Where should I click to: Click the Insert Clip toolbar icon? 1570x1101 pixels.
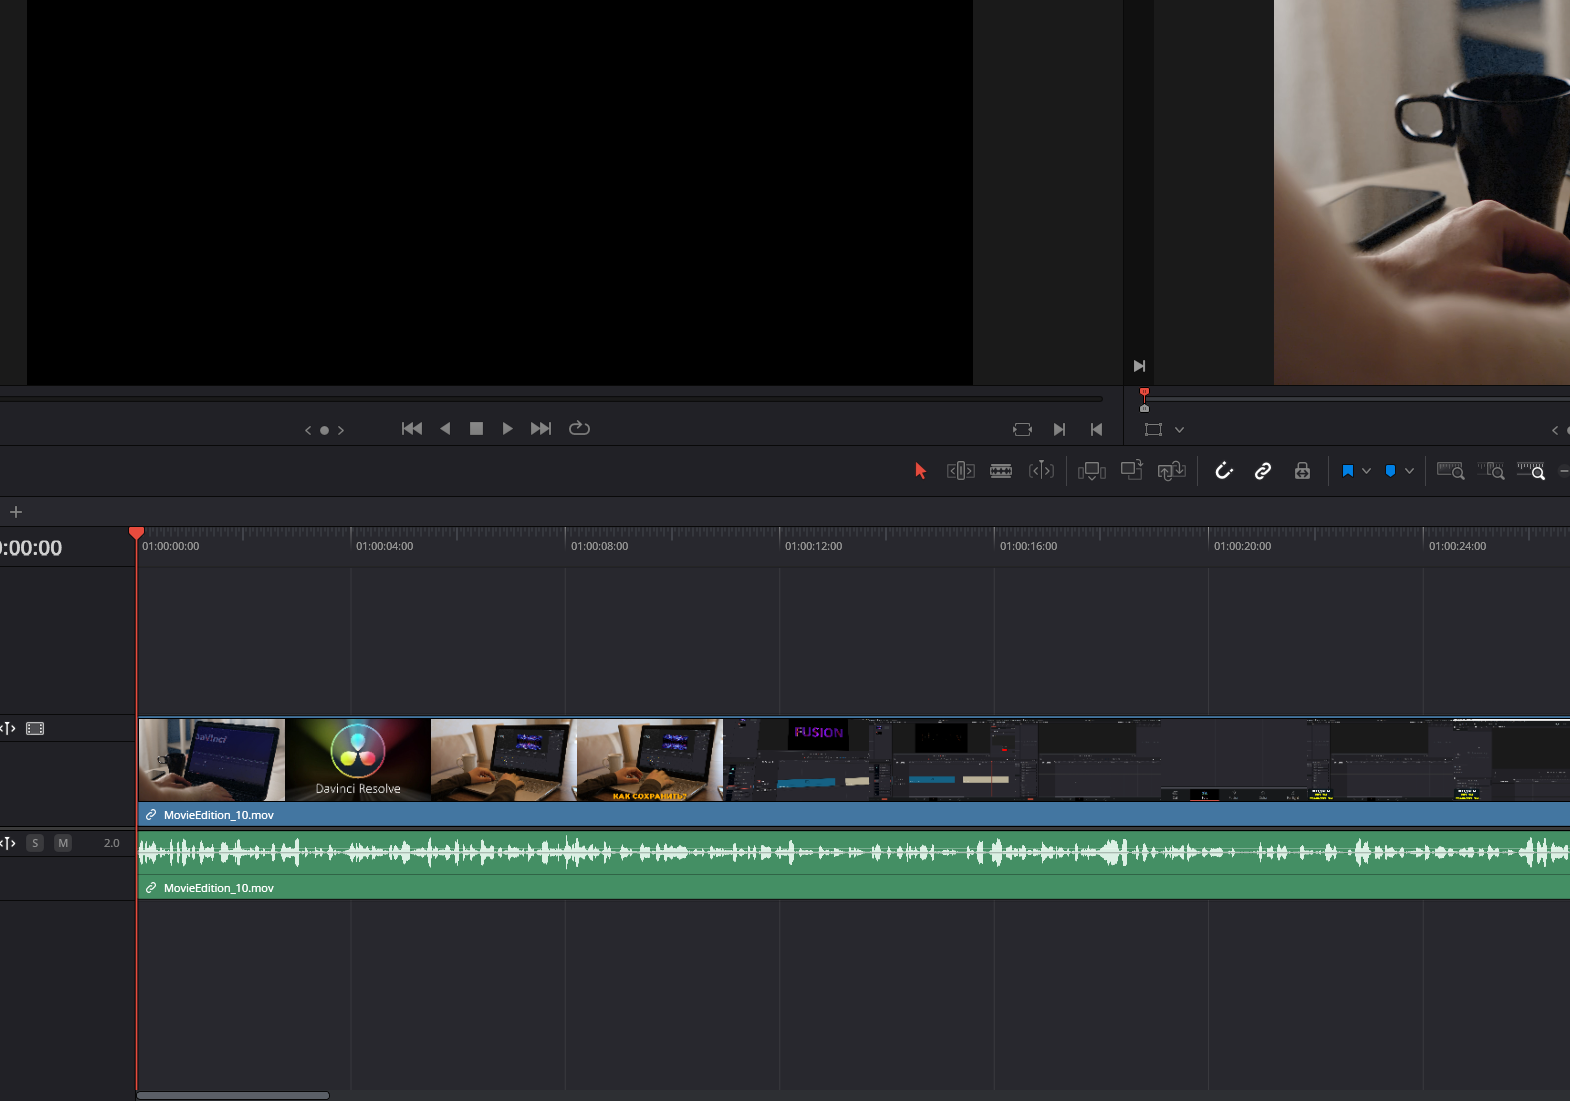(x=1091, y=471)
